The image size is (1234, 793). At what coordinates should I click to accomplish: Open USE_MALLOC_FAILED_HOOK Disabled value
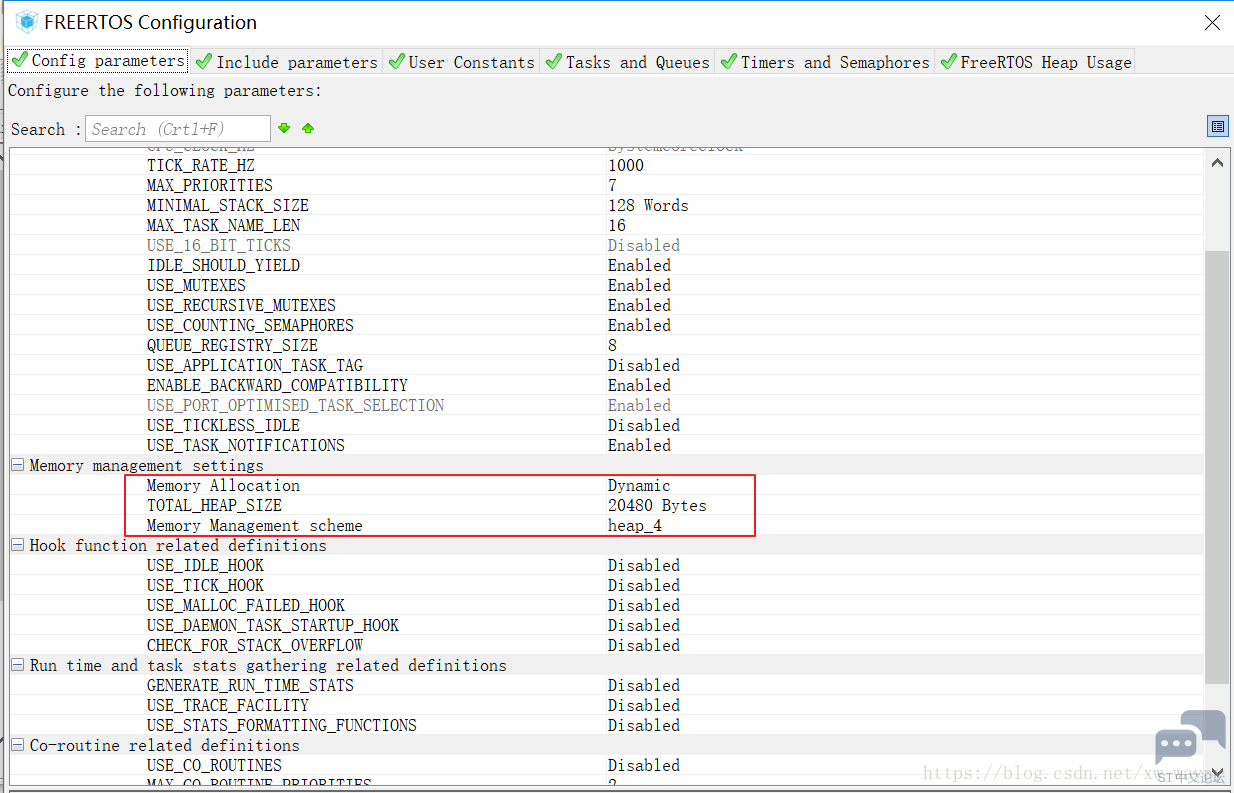click(x=643, y=605)
